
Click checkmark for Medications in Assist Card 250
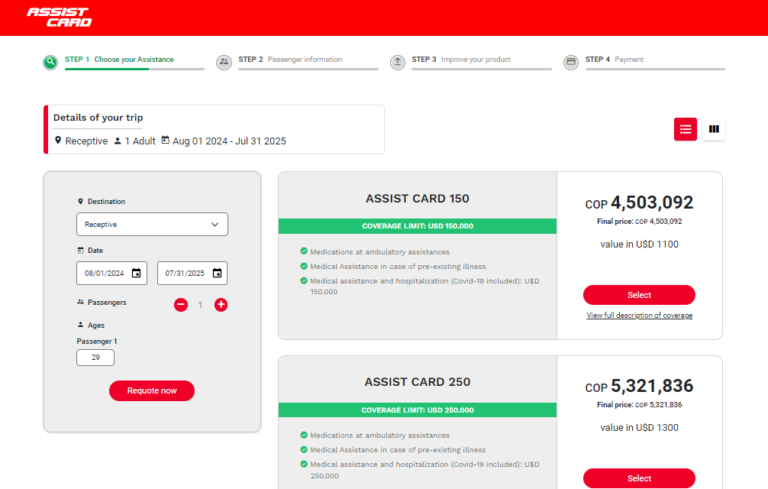[x=304, y=435]
